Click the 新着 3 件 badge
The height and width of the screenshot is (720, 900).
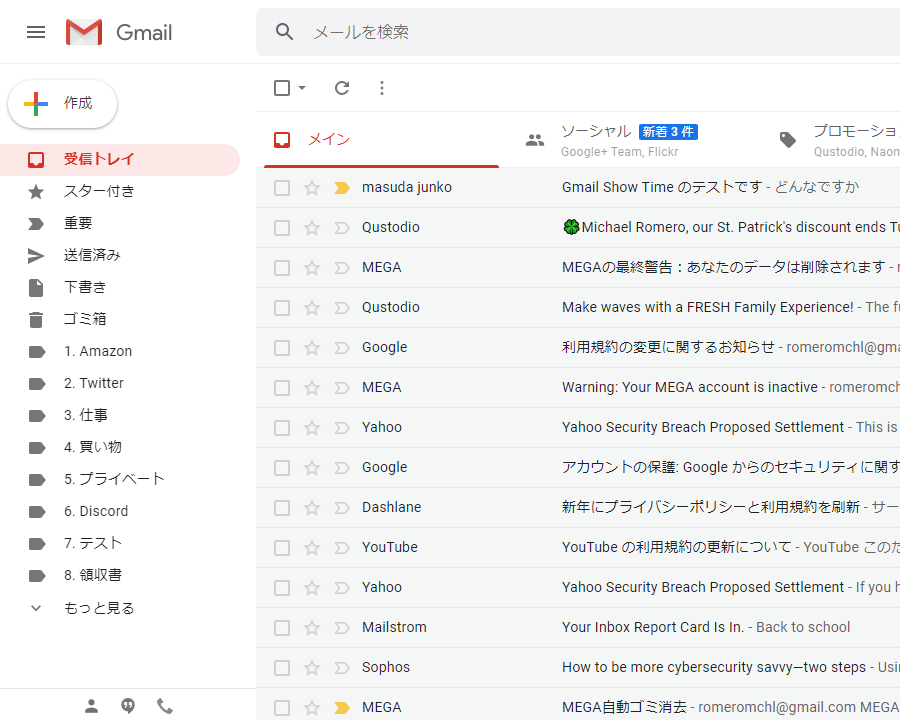668,132
